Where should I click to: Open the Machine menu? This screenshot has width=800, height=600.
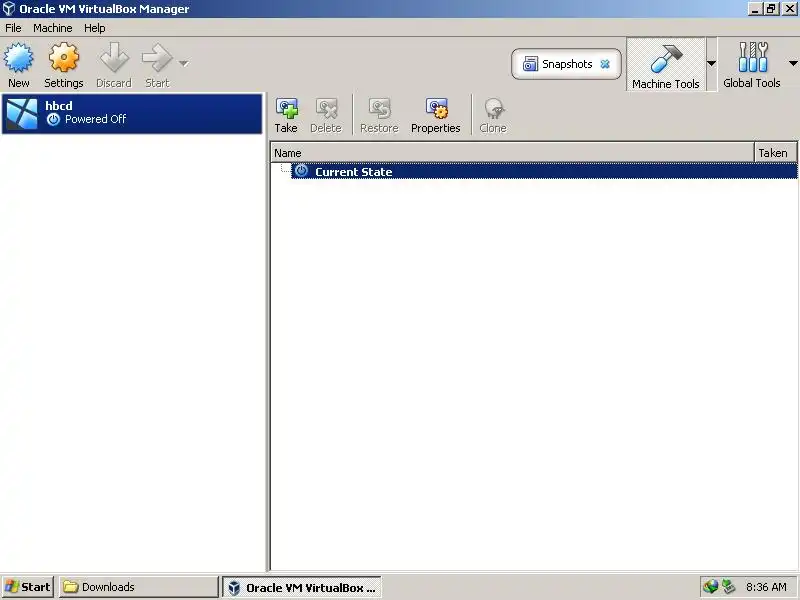pos(53,28)
